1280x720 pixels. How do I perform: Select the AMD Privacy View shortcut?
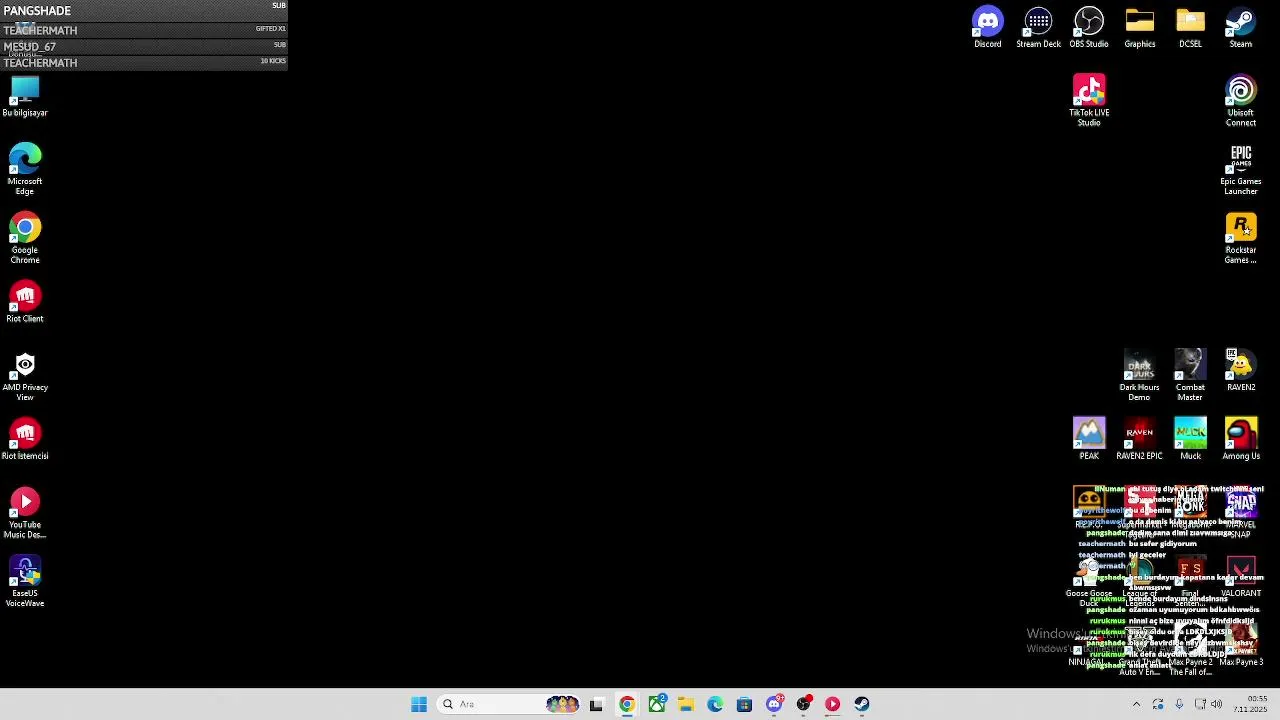click(x=25, y=376)
